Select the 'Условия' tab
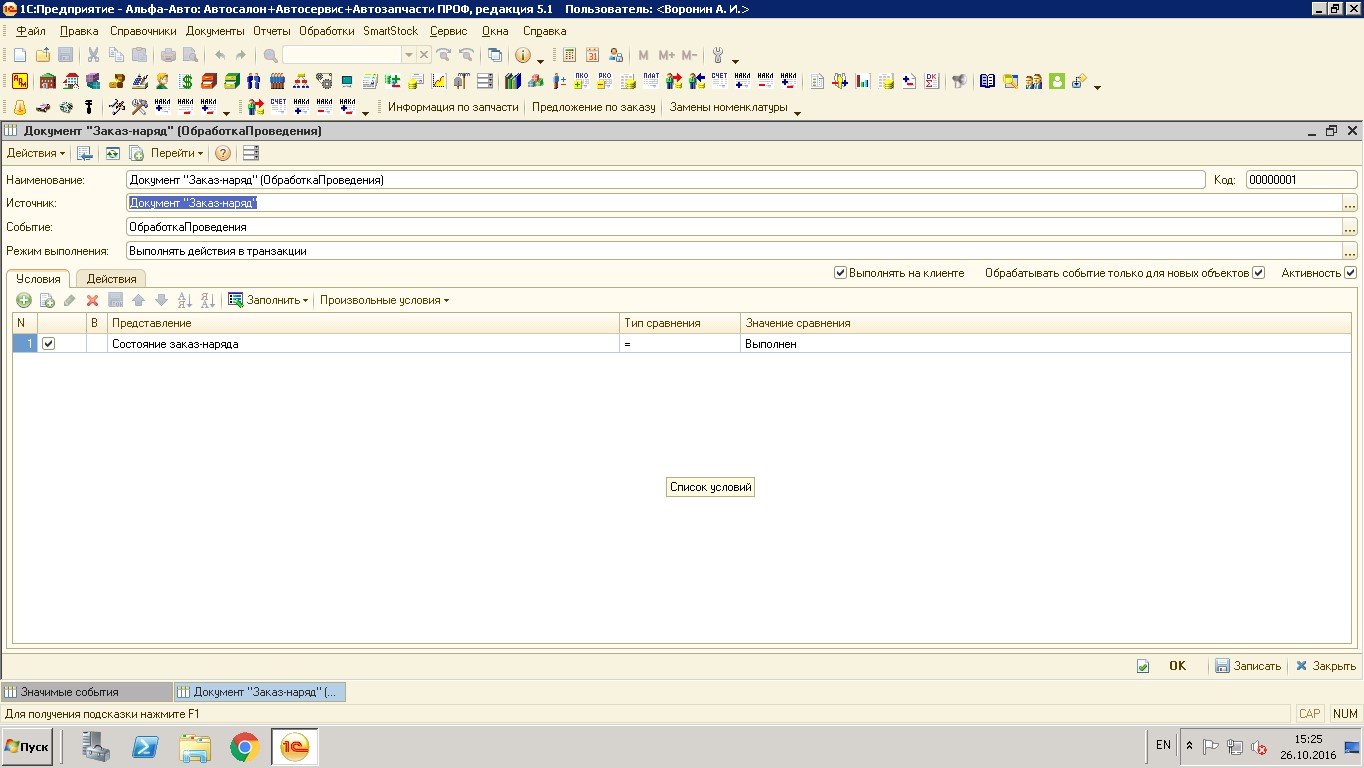This screenshot has width=1364, height=768. point(38,279)
